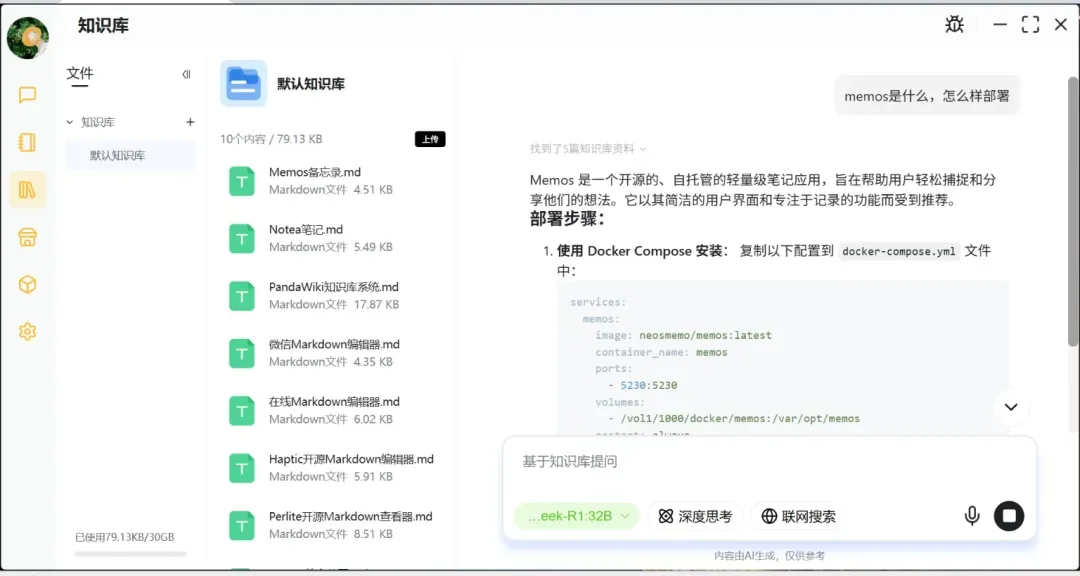Click the user message memos是什么，怎么样部署
This screenshot has width=1080, height=576.
tap(926, 96)
